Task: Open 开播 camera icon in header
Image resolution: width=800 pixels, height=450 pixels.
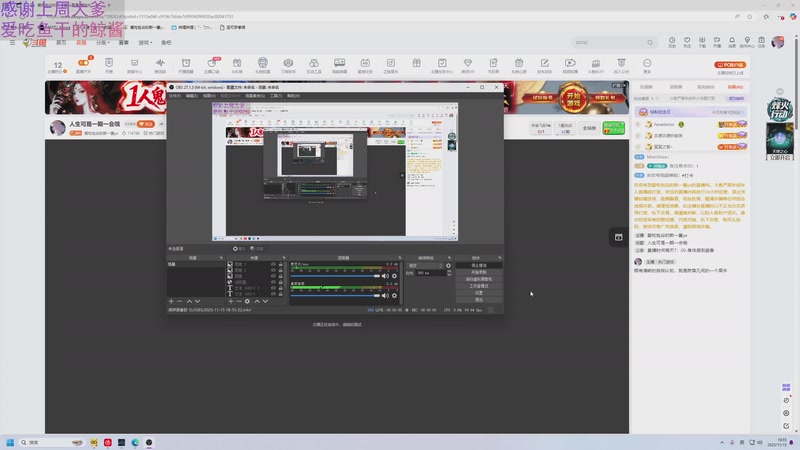Action: point(717,42)
